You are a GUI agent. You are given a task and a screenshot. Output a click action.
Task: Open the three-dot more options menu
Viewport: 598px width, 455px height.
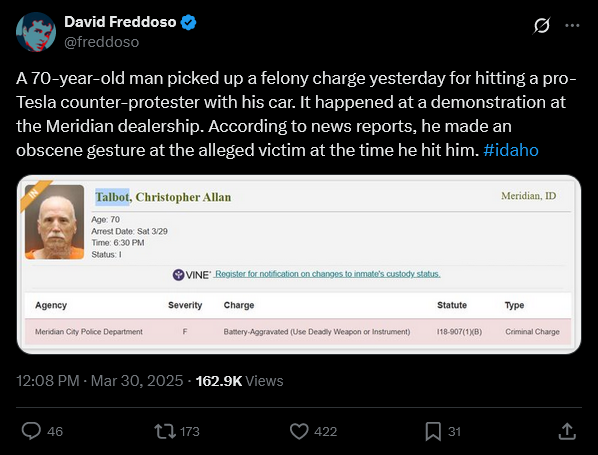coord(572,26)
